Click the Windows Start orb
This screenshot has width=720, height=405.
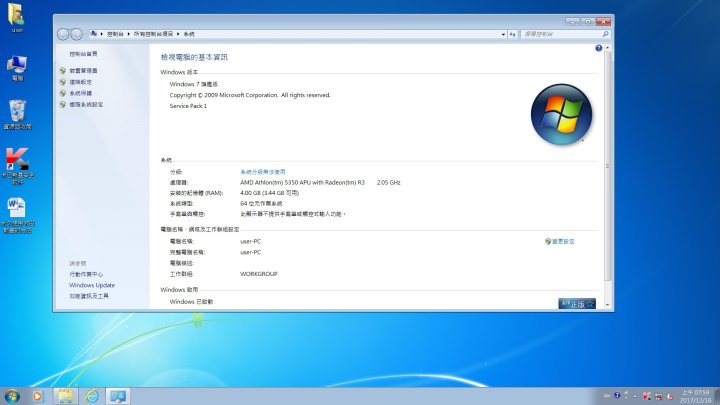tap(12, 396)
